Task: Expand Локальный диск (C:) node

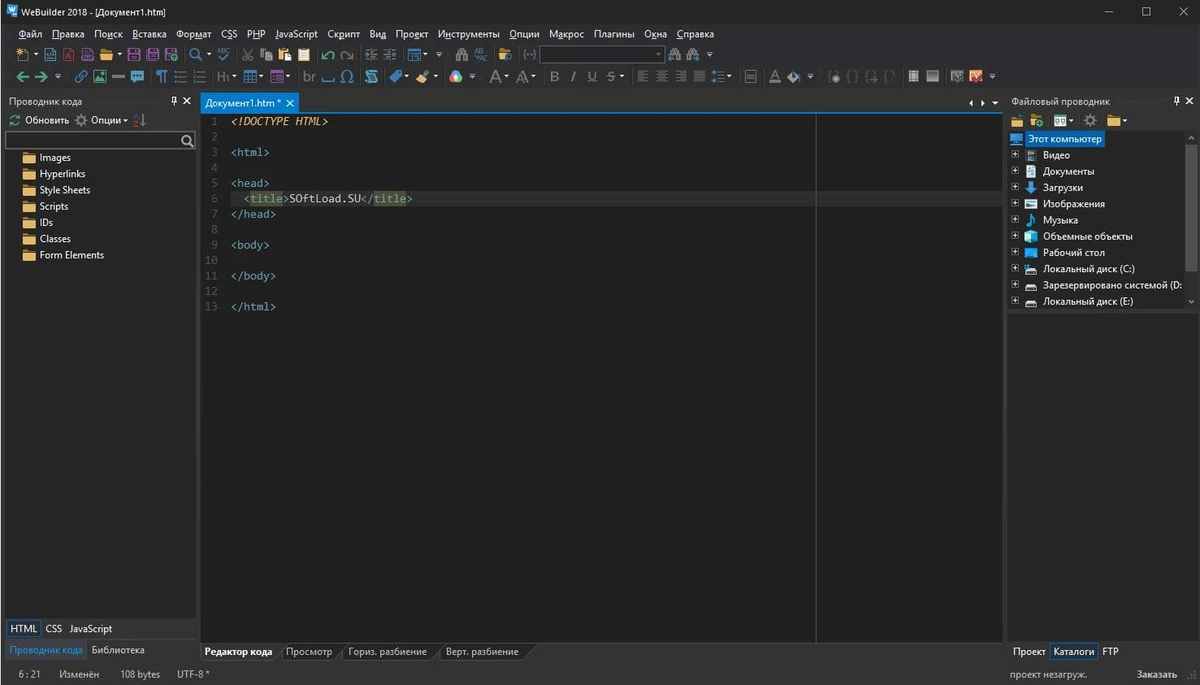Action: tap(1015, 269)
